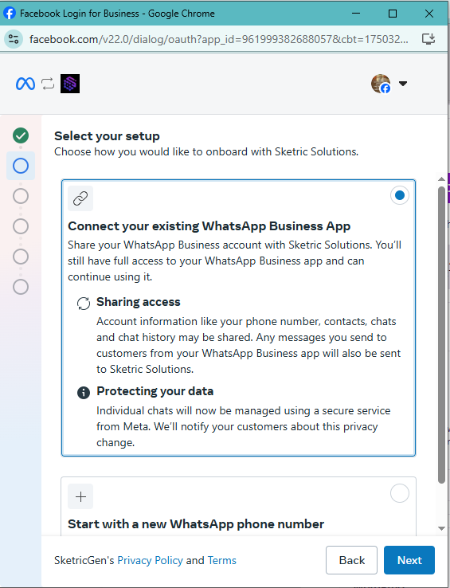Click the install app icon in the address bar
This screenshot has height=588, width=450.
[428, 39]
